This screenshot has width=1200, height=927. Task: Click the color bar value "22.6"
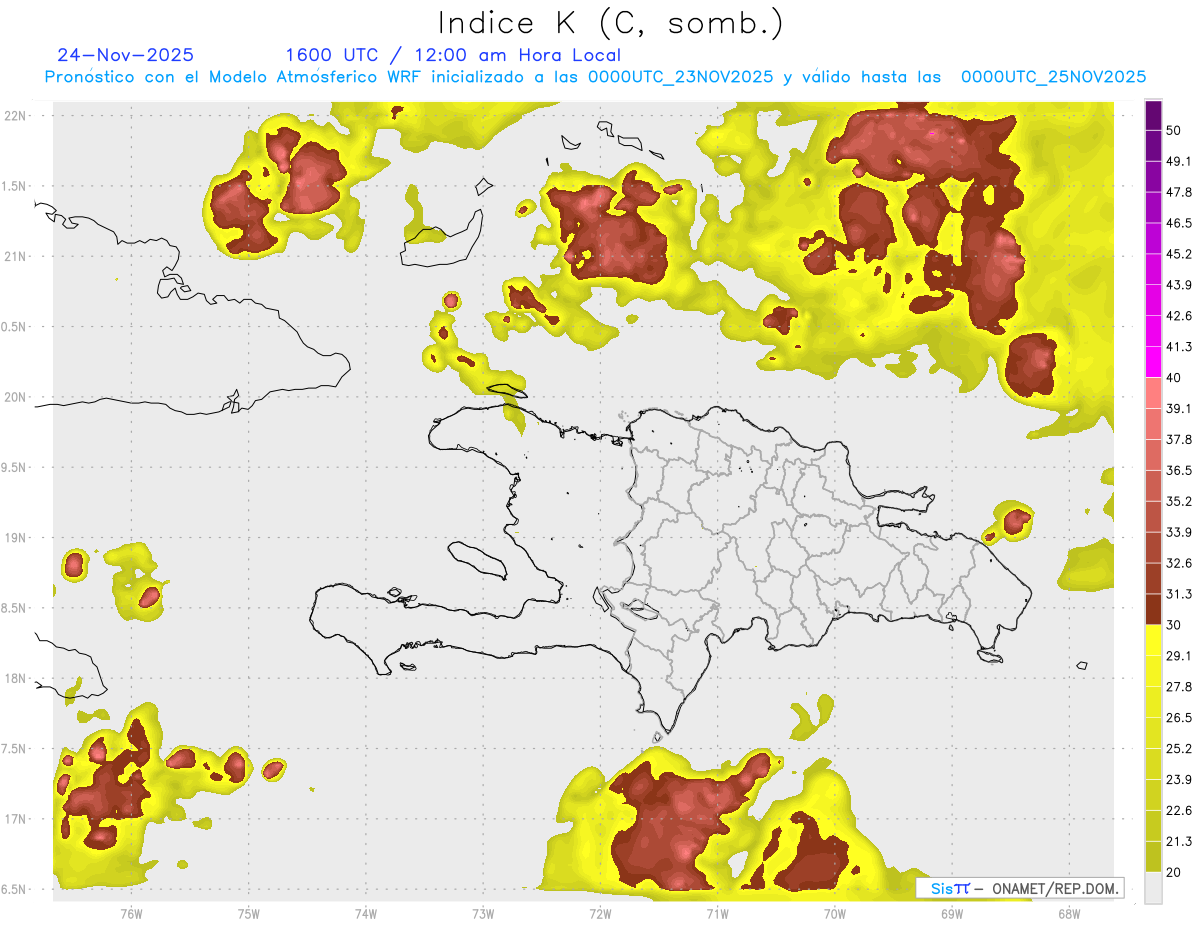point(1179,811)
